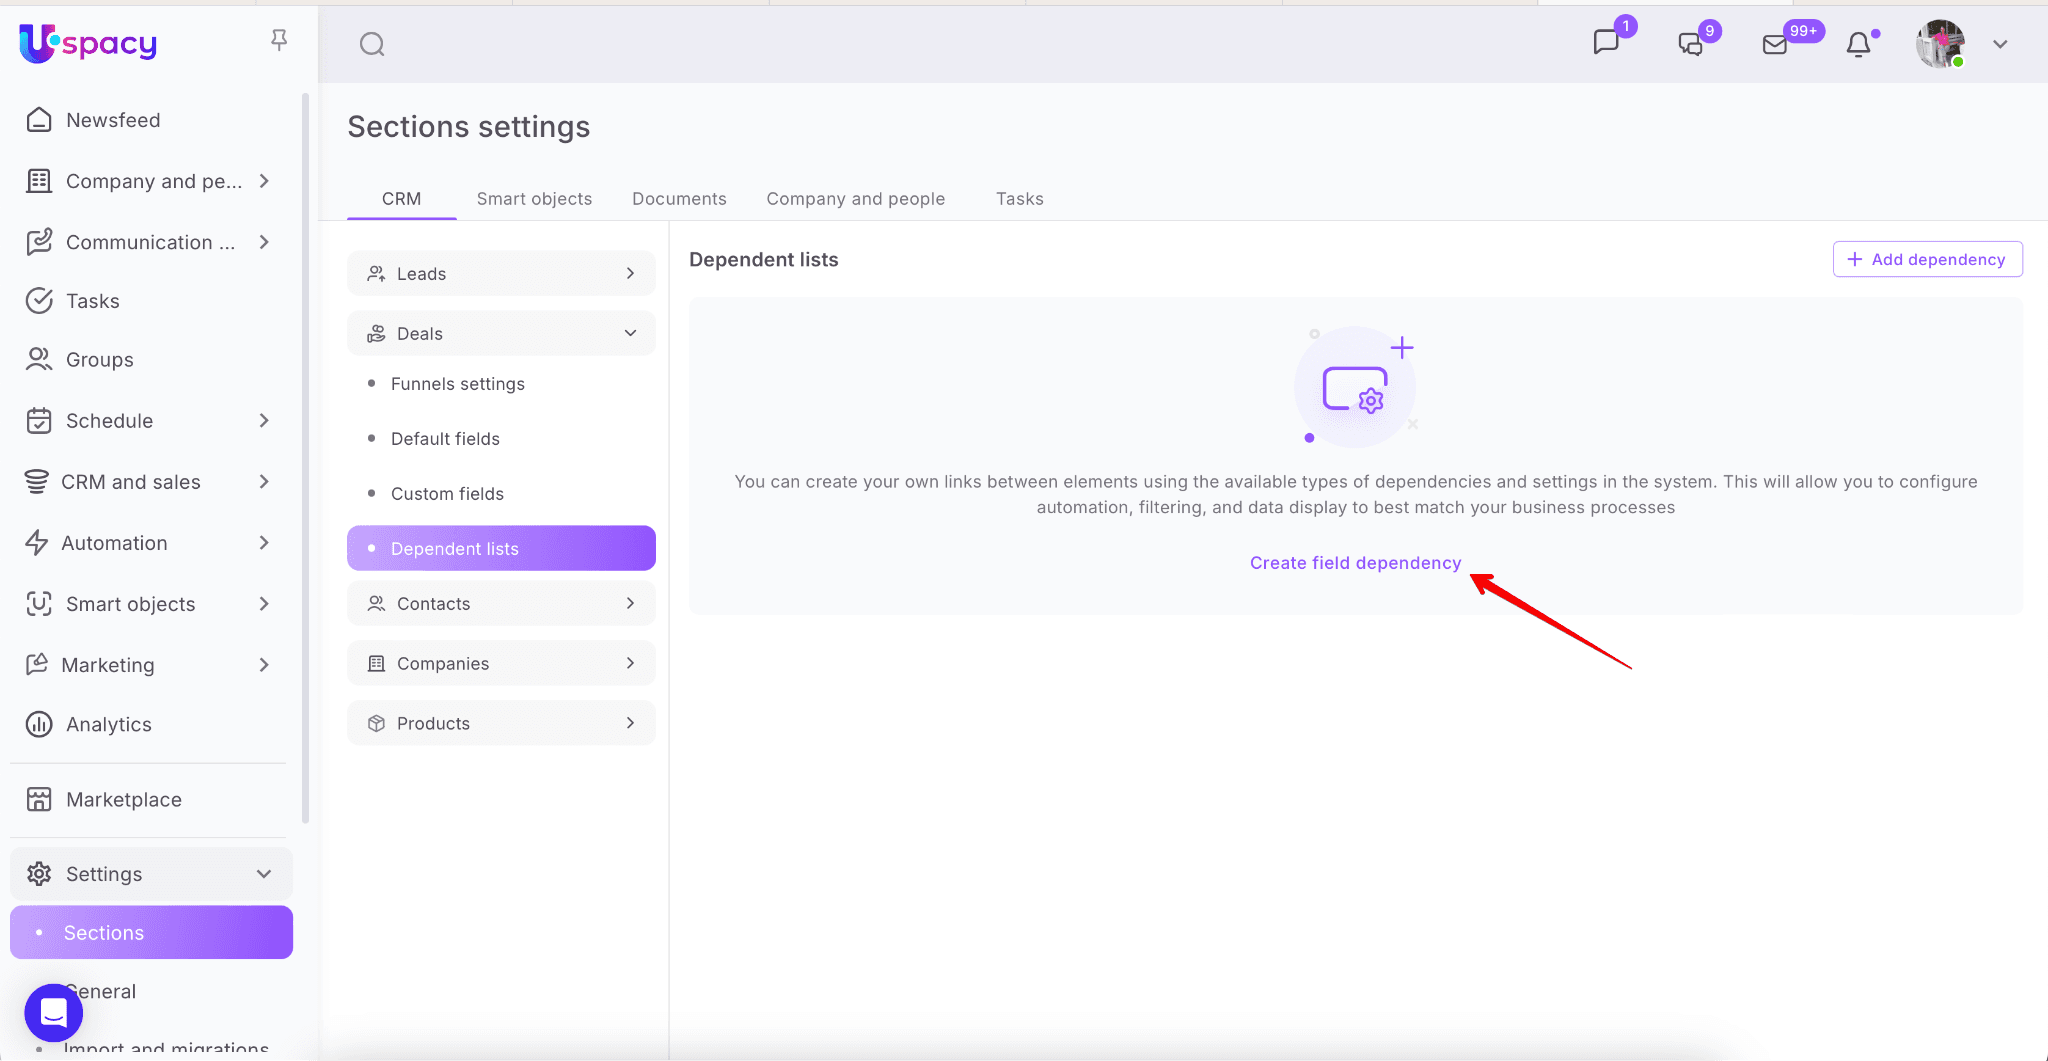Open Analytics from the sidebar
Image resolution: width=2048 pixels, height=1061 pixels.
point(108,724)
